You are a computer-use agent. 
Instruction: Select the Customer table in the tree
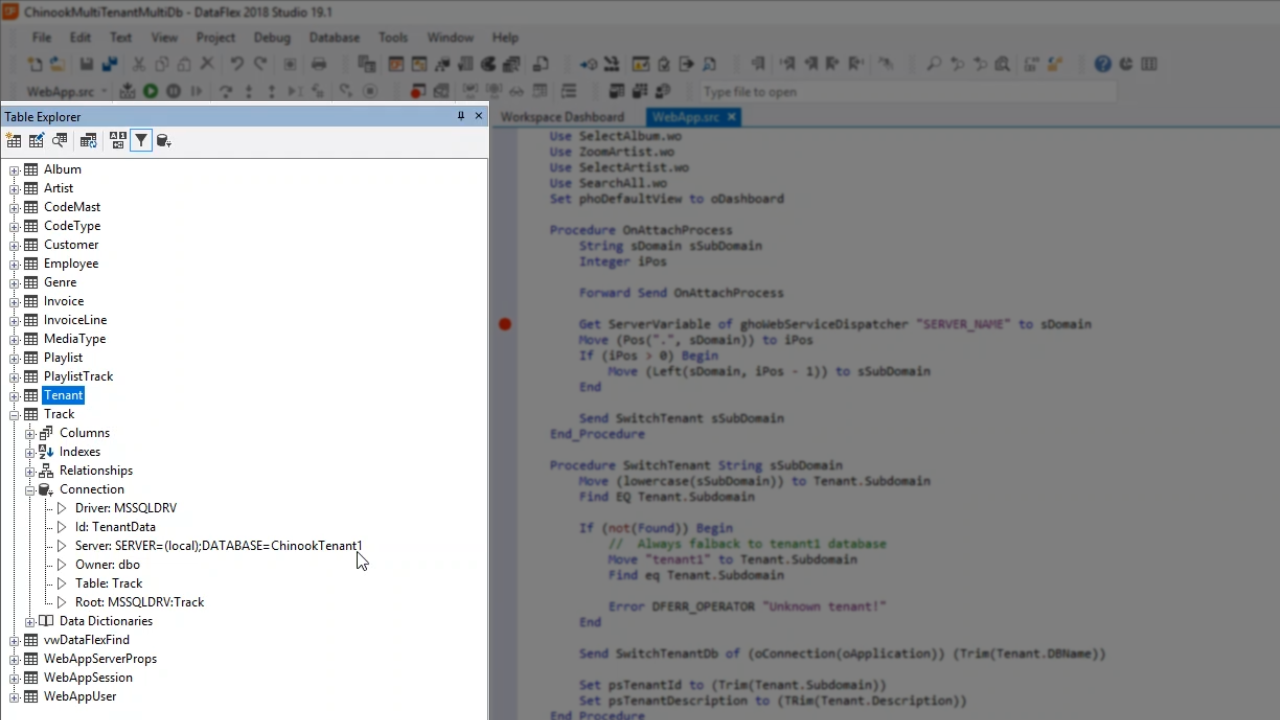71,245
